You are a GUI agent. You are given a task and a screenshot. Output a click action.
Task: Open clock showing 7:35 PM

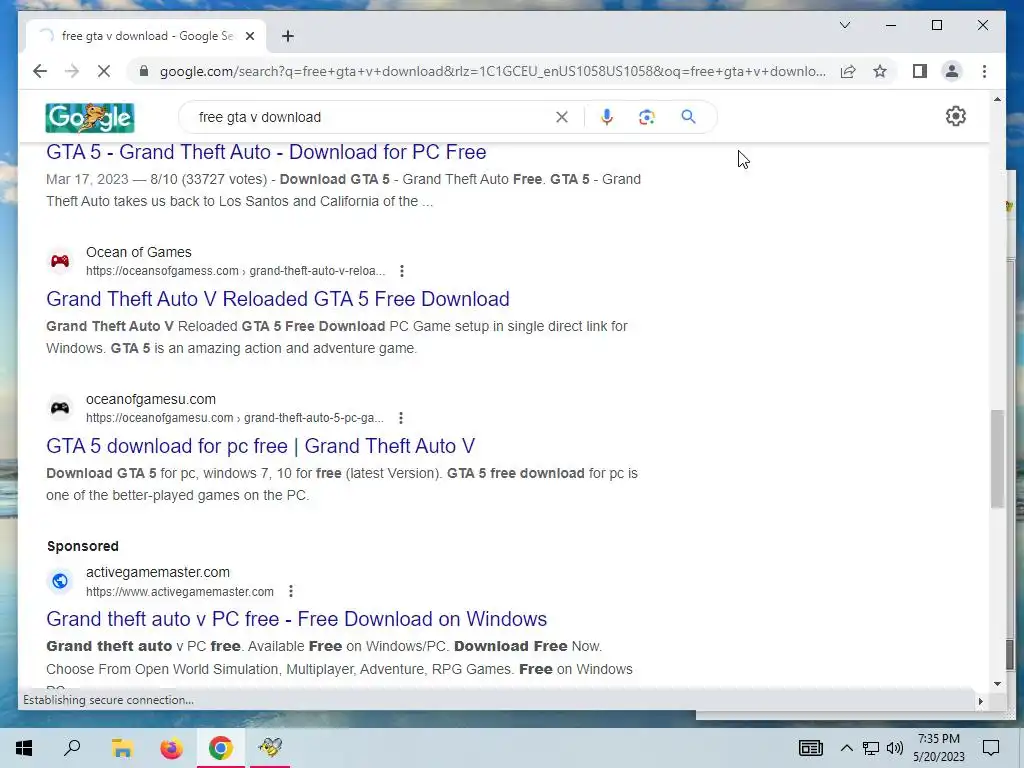(x=938, y=748)
